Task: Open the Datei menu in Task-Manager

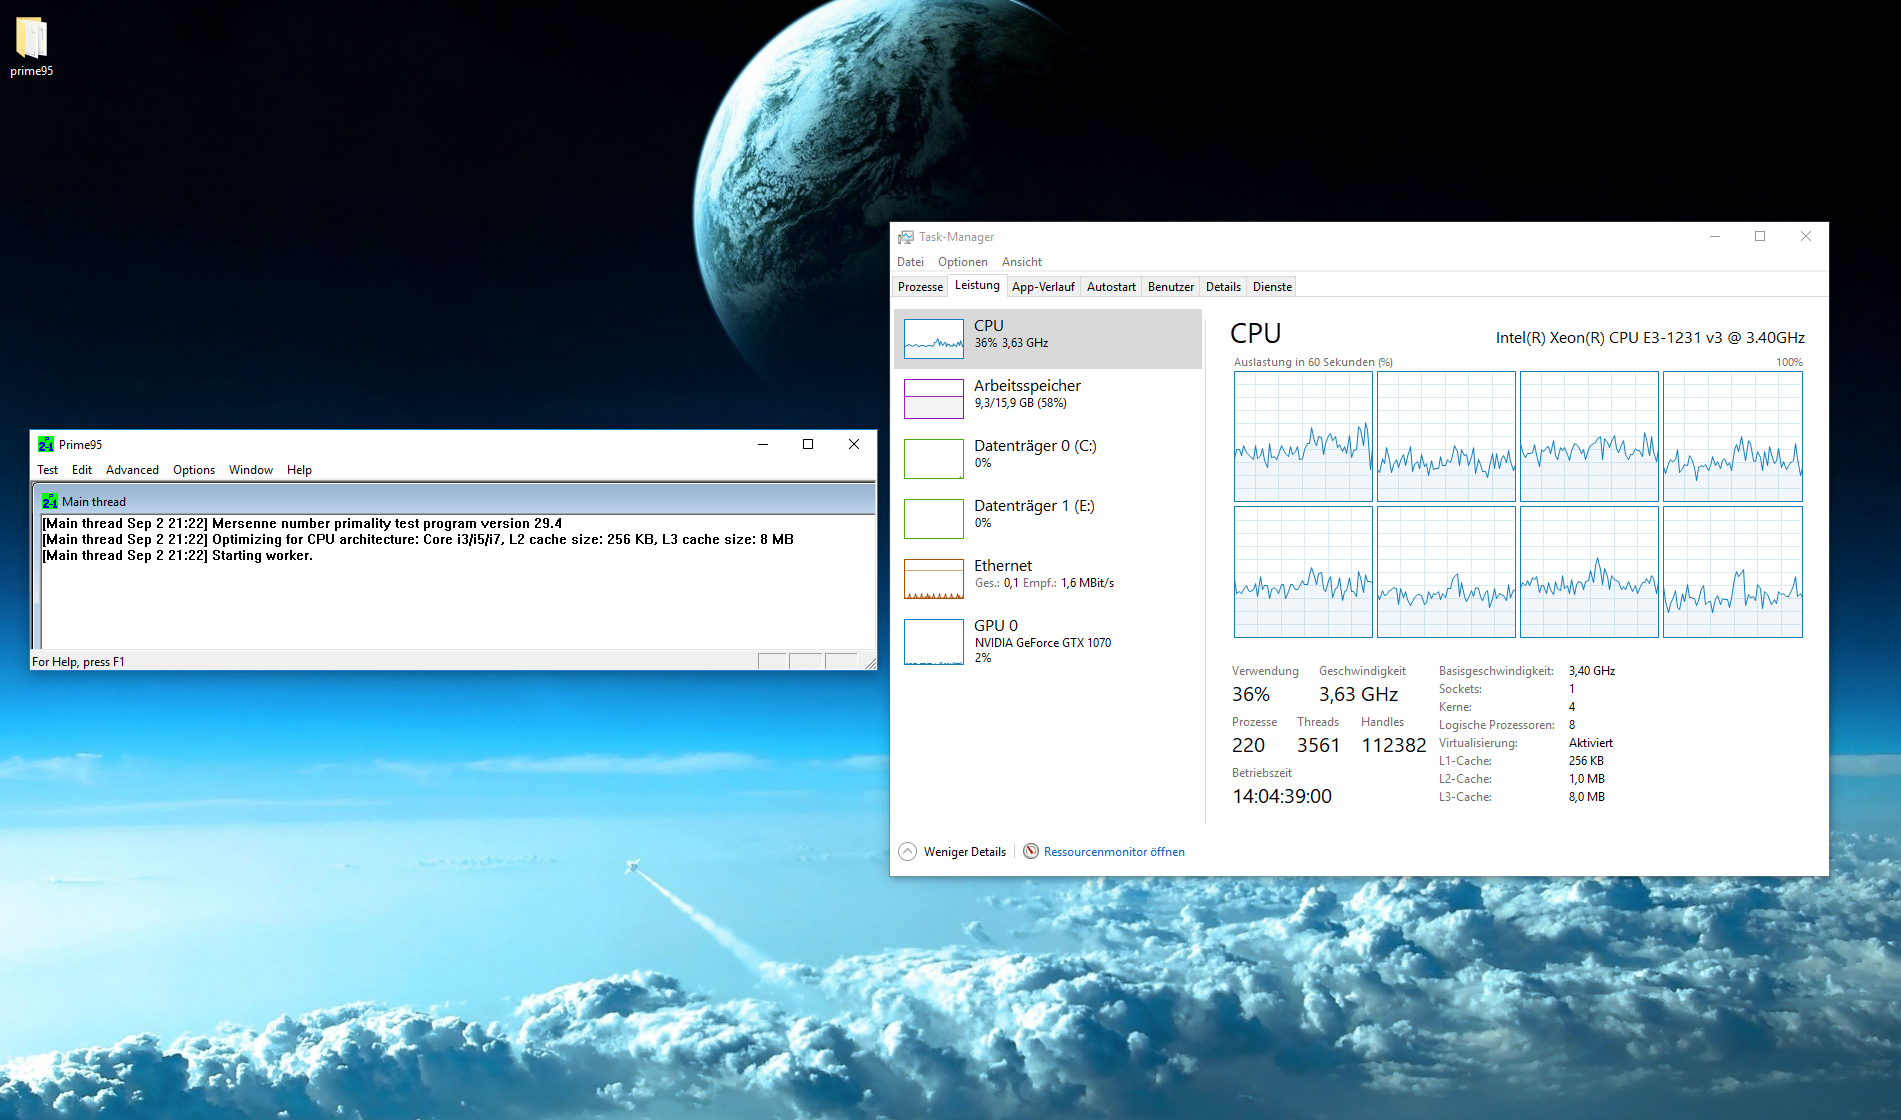Action: tap(910, 262)
